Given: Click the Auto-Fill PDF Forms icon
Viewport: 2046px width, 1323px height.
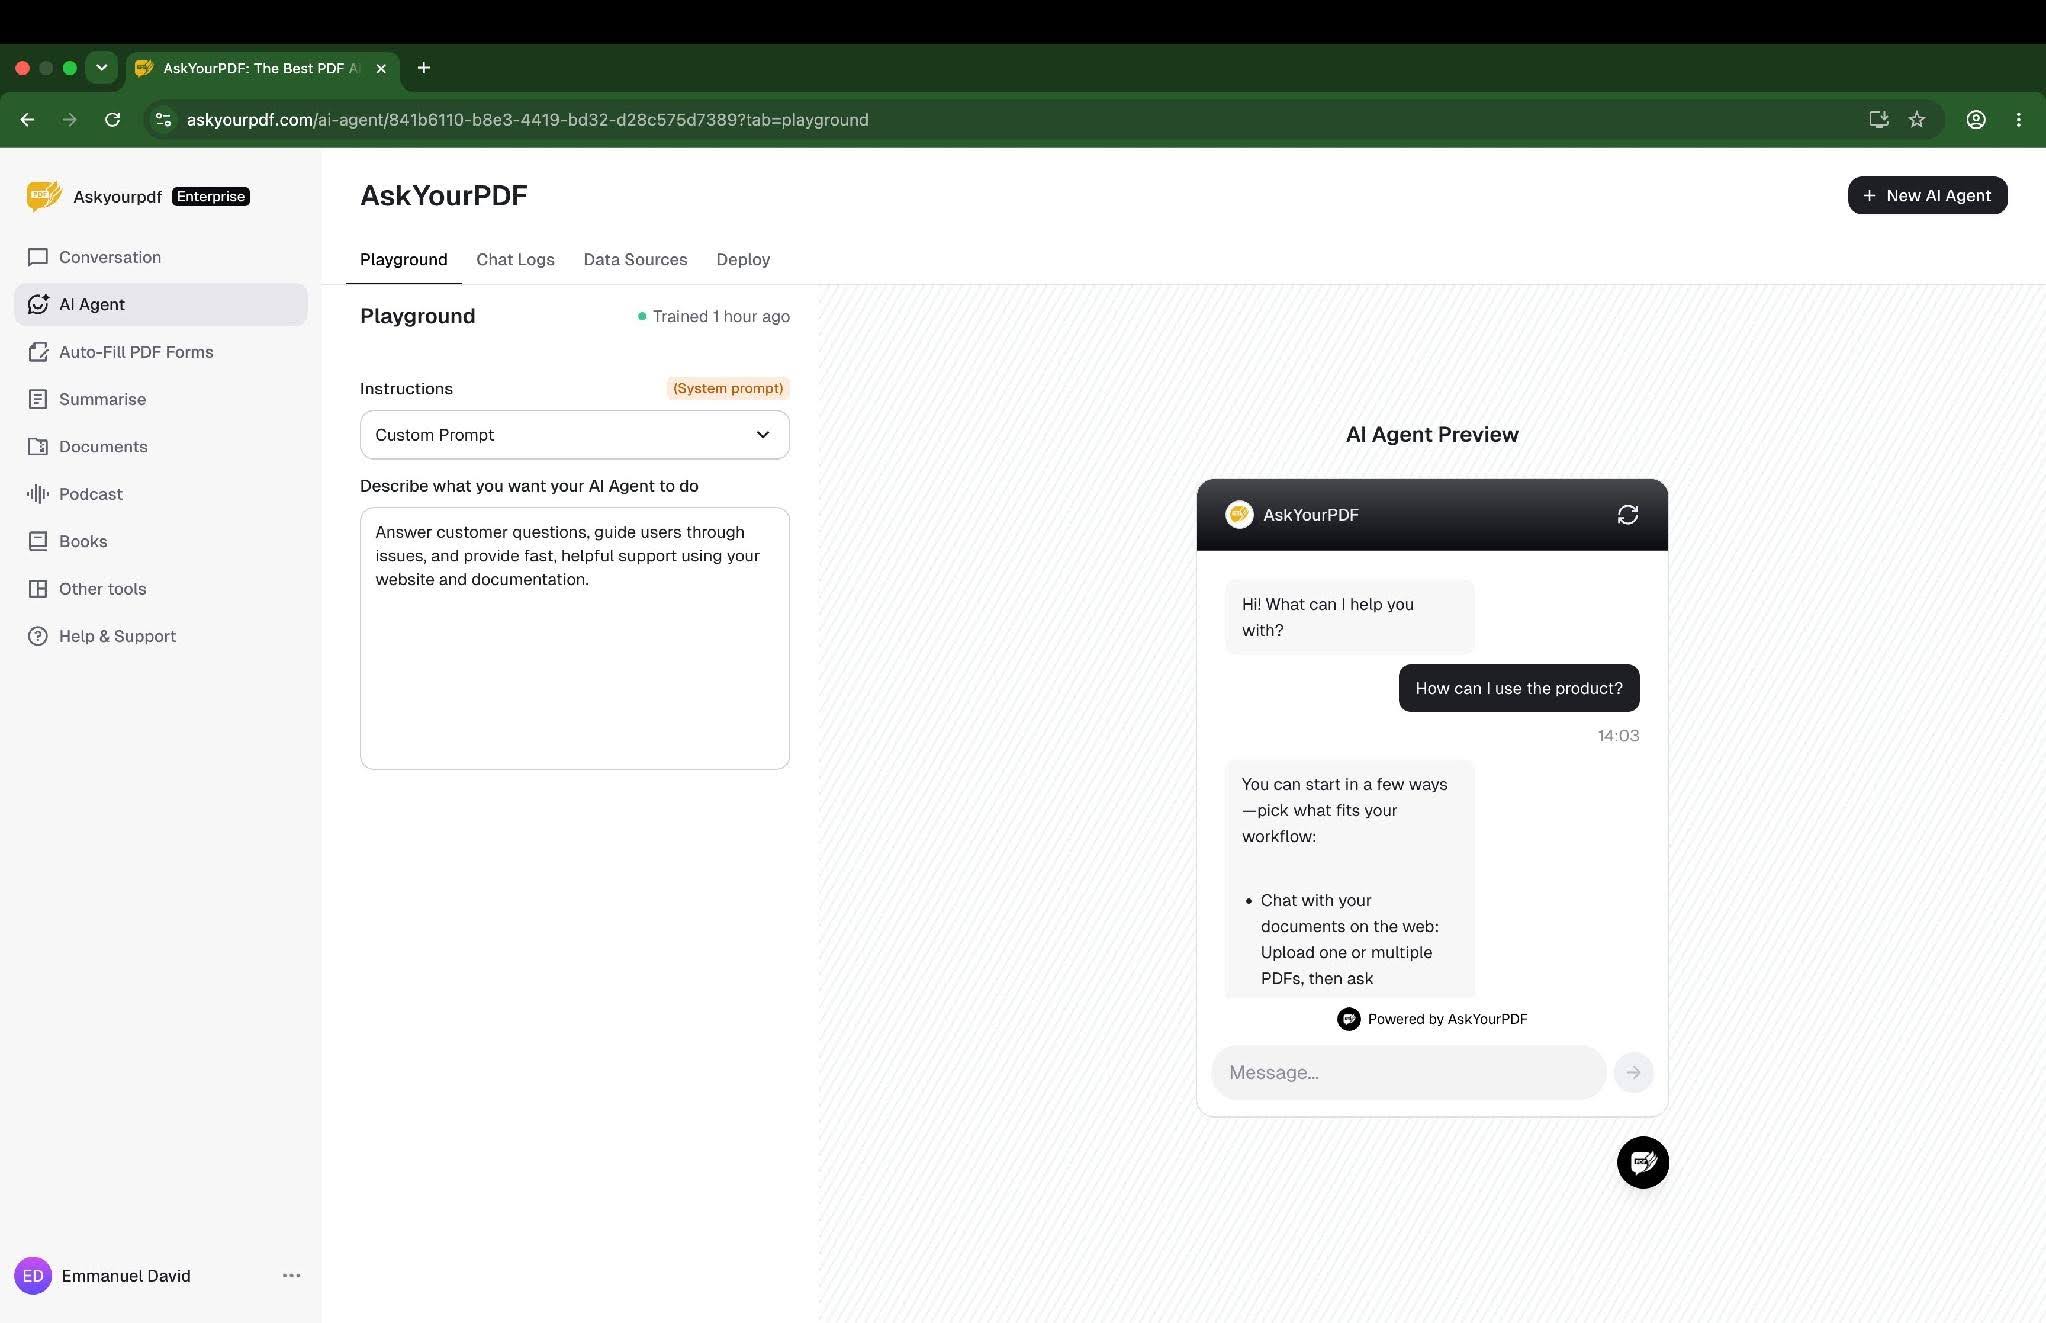Looking at the screenshot, I should 38,352.
